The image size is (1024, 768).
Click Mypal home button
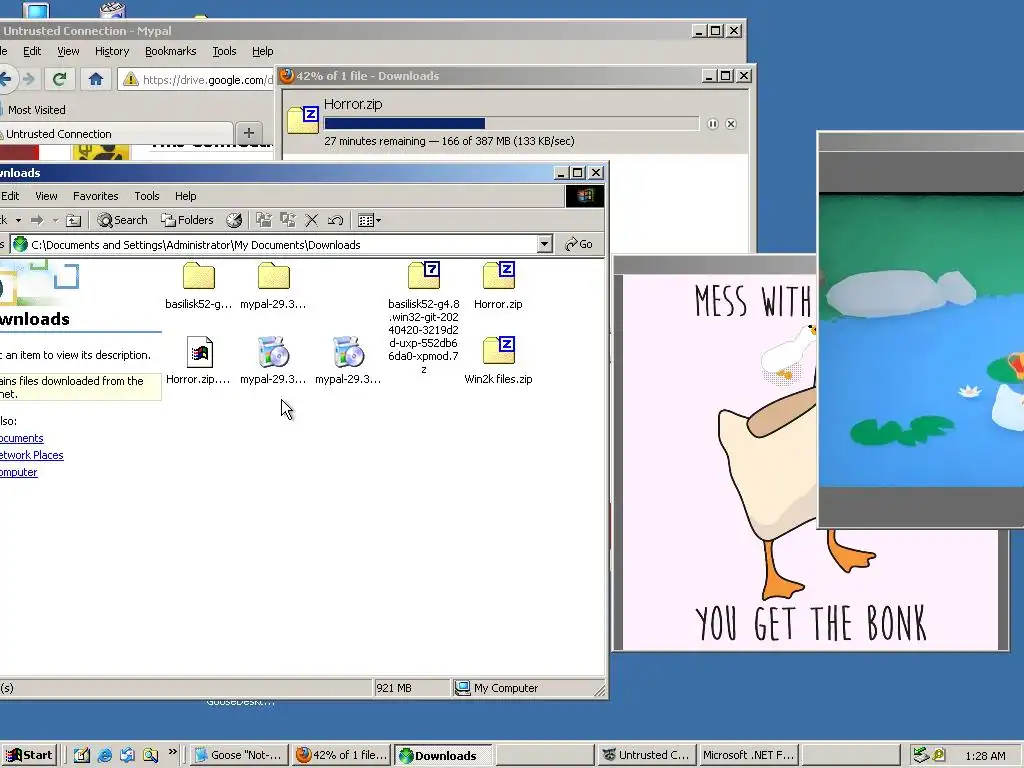pos(96,79)
